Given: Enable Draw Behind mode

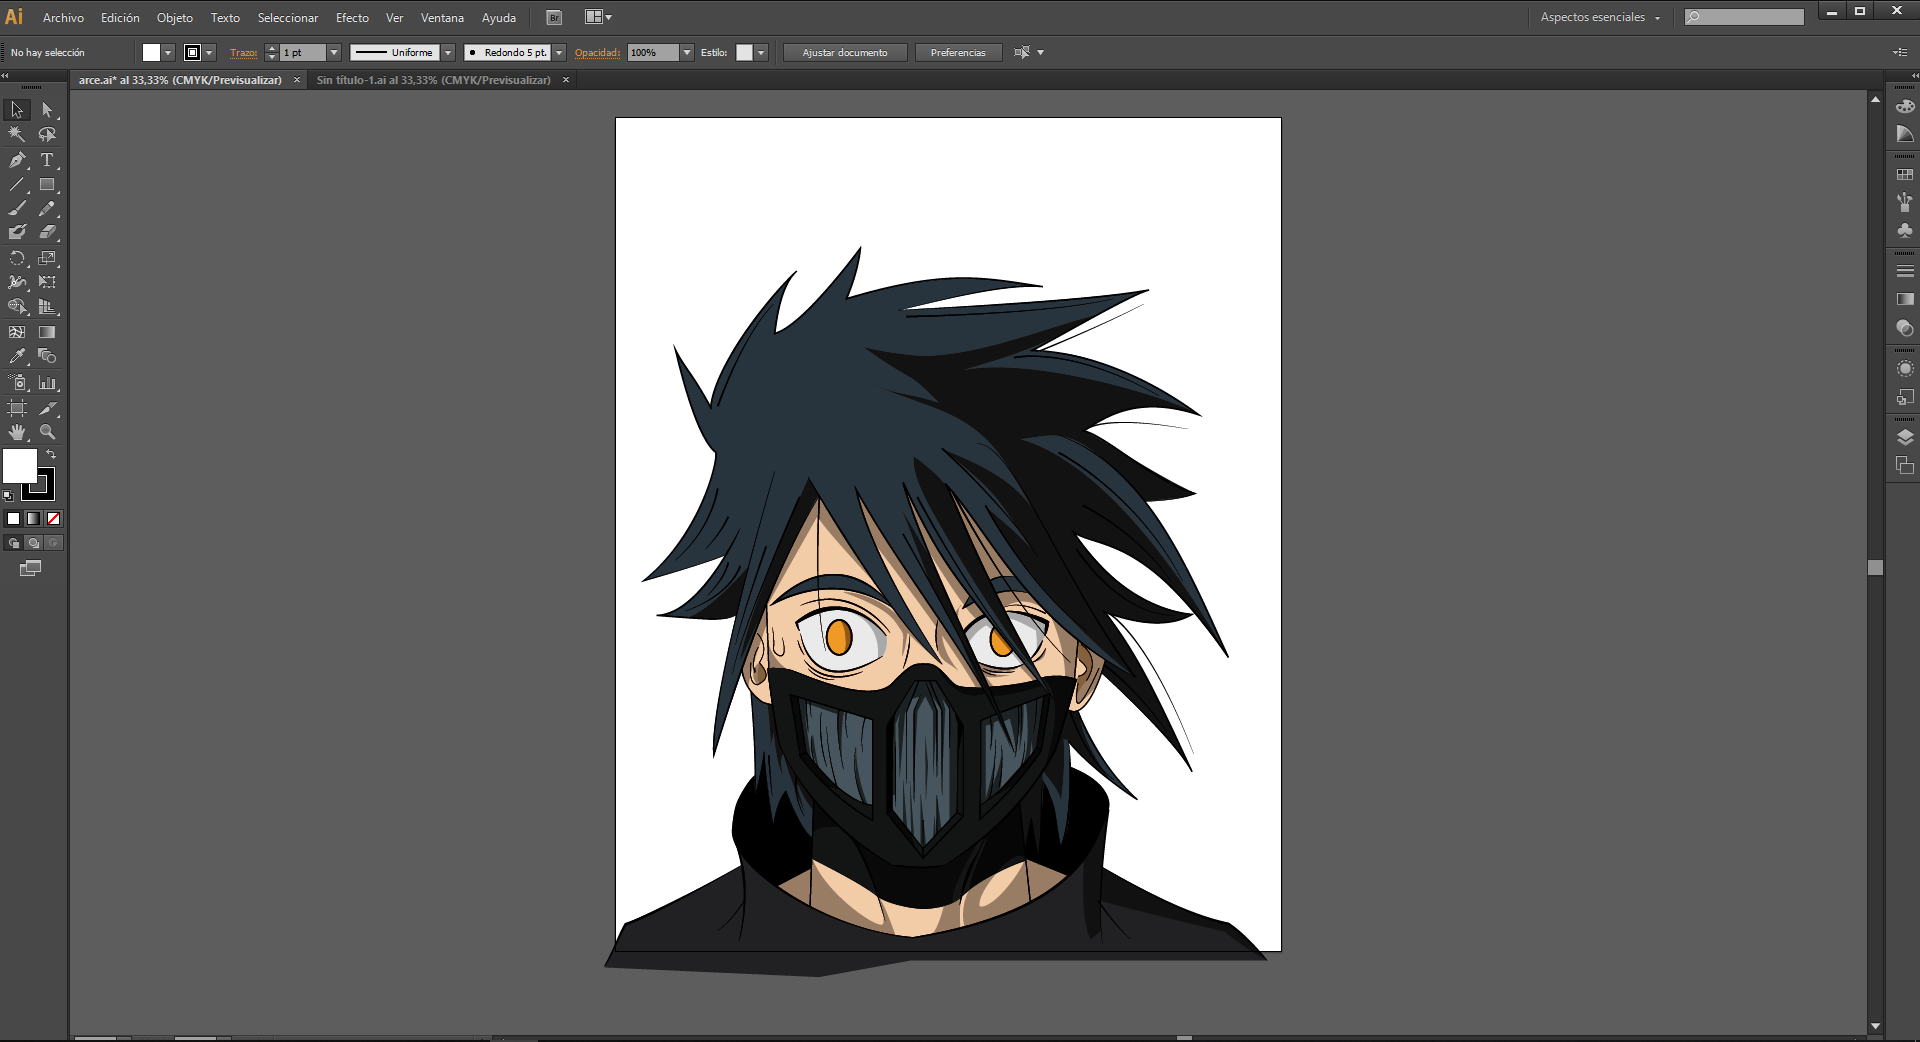Looking at the screenshot, I should pos(34,543).
